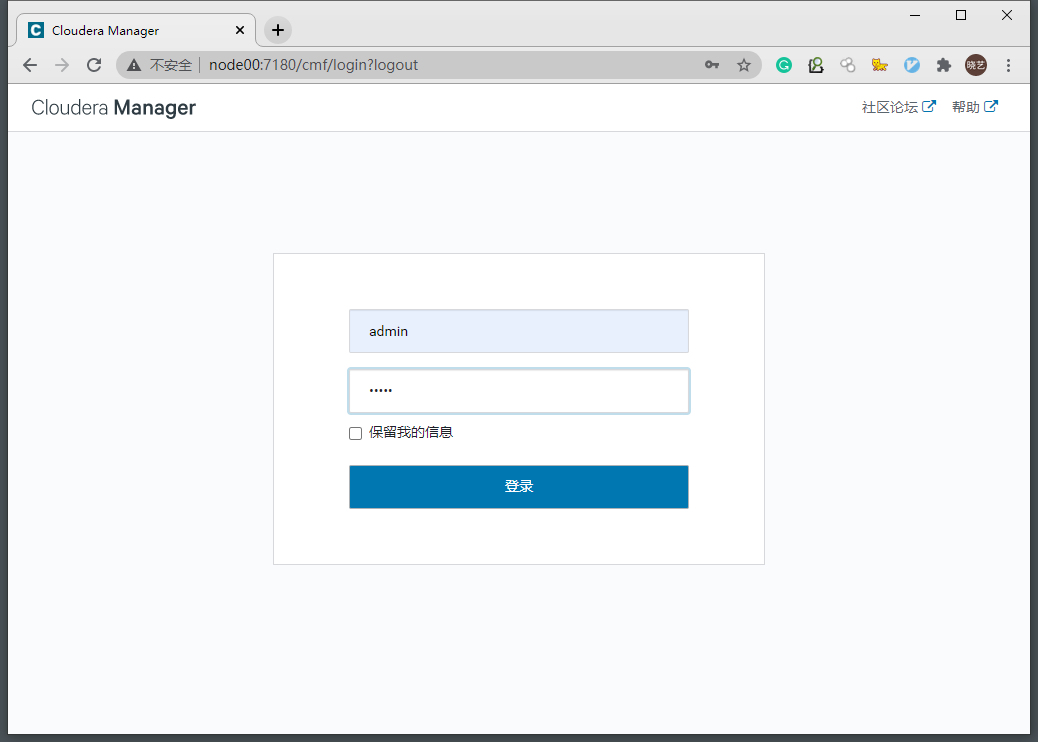The image size is (1038, 742).
Task: Open the extensions puzzle piece menu
Action: coord(943,65)
